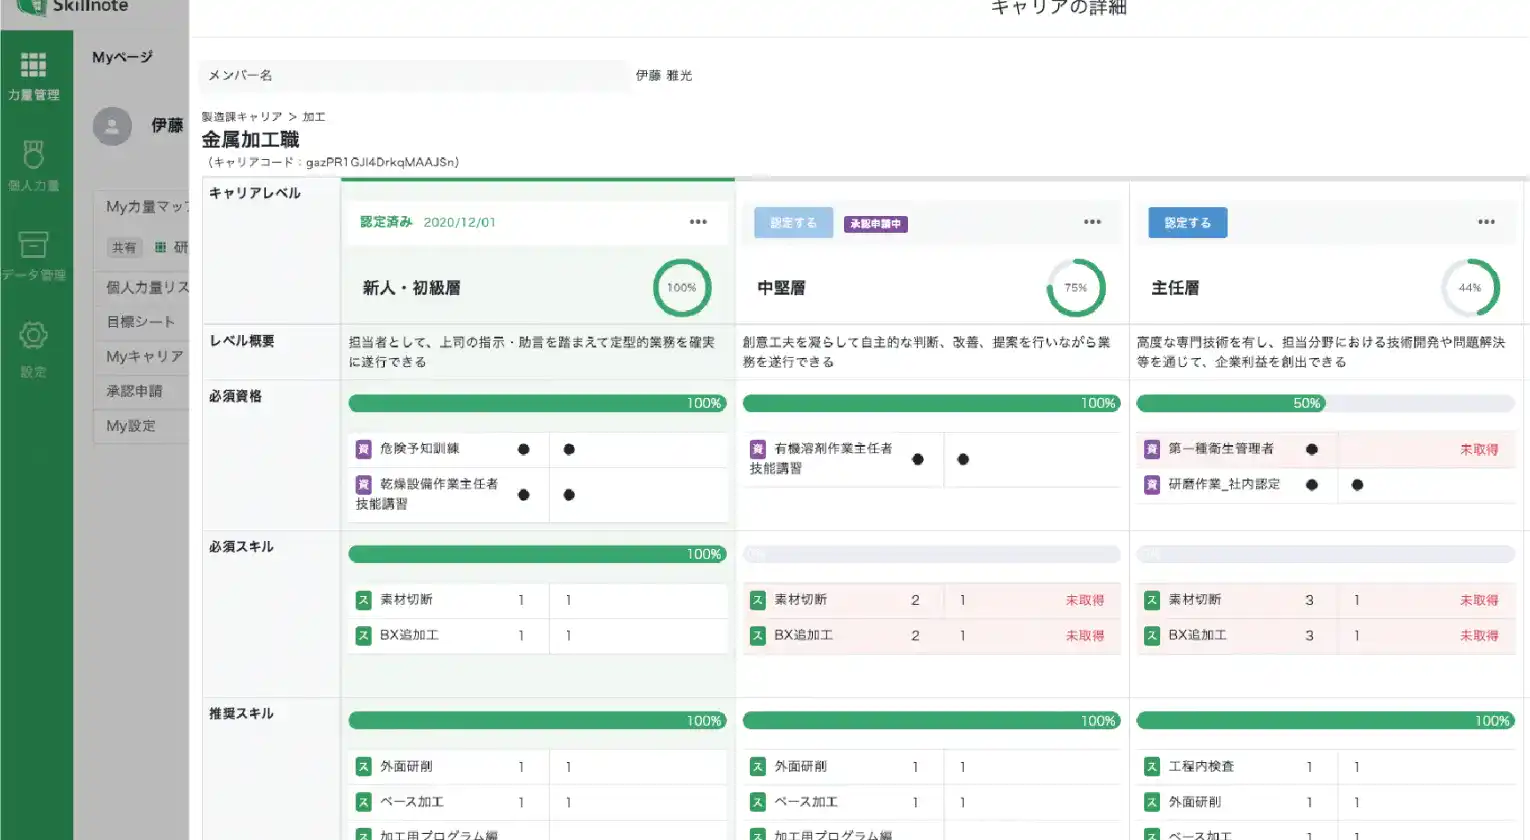Click 製造課キャリア breadcrumb link
This screenshot has width=1530, height=840.
click(x=242, y=117)
